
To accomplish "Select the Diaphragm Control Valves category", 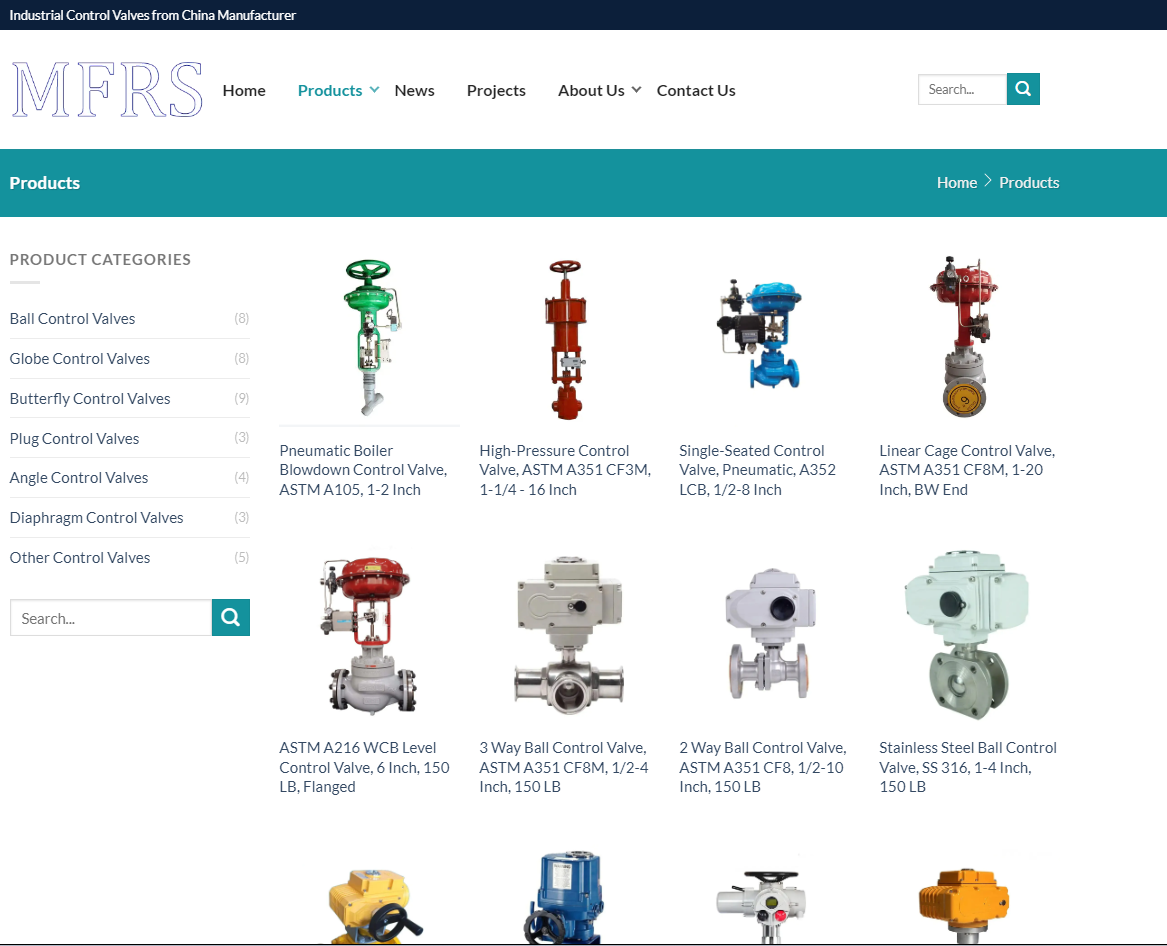I will point(96,517).
